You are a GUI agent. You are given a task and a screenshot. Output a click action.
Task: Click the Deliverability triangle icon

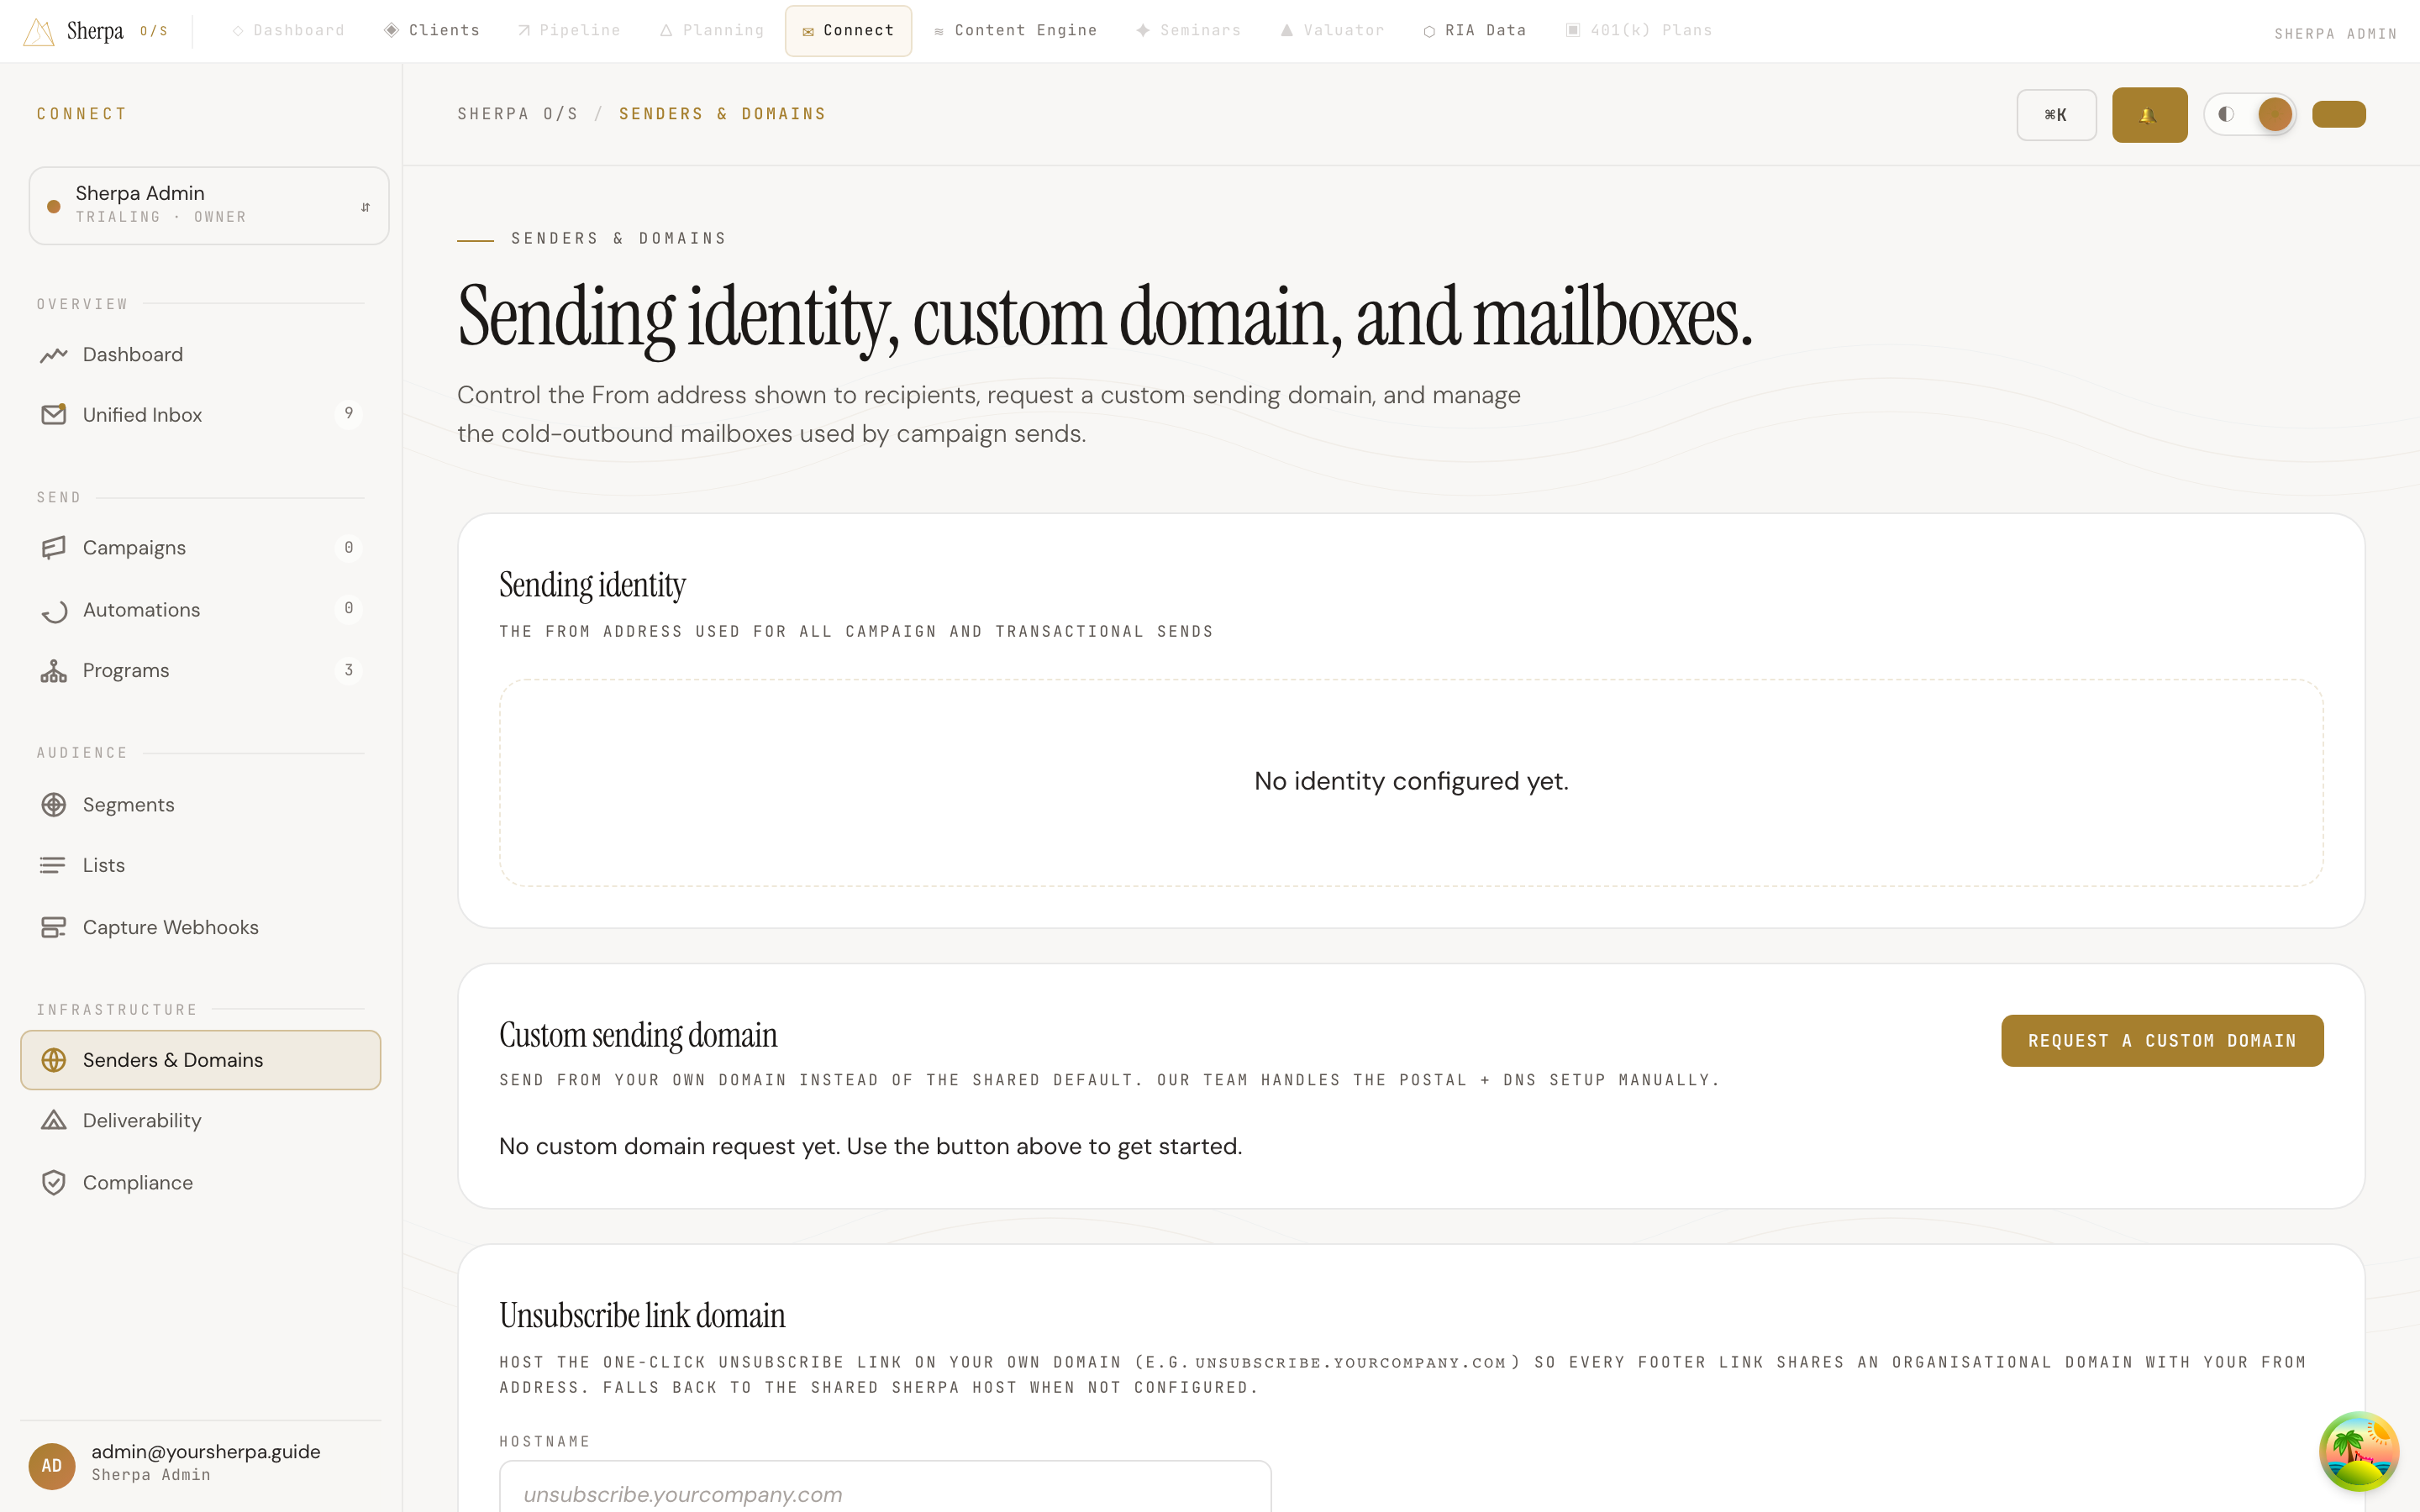coord(54,1120)
